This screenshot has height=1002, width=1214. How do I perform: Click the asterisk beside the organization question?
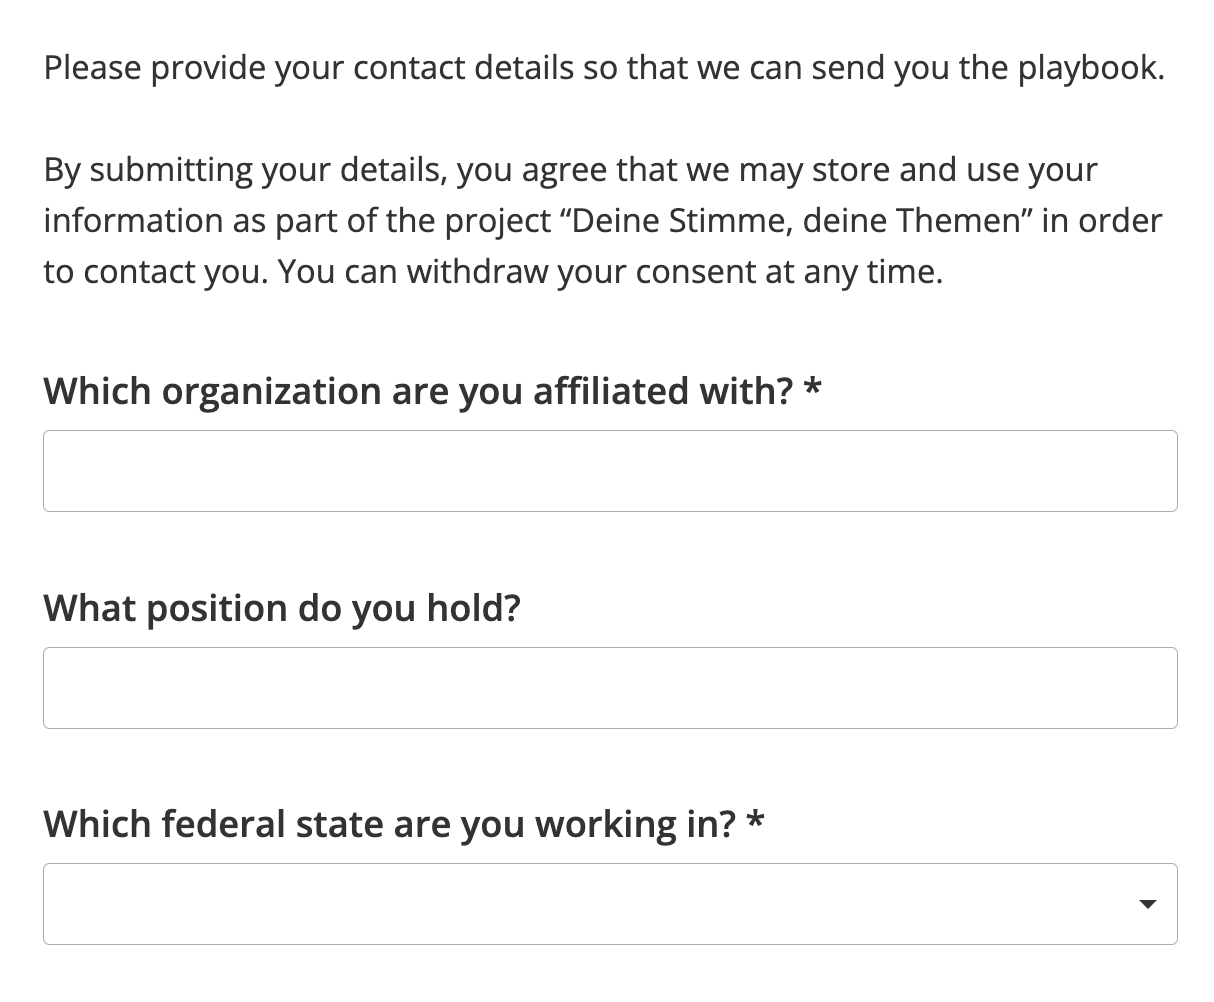[812, 388]
